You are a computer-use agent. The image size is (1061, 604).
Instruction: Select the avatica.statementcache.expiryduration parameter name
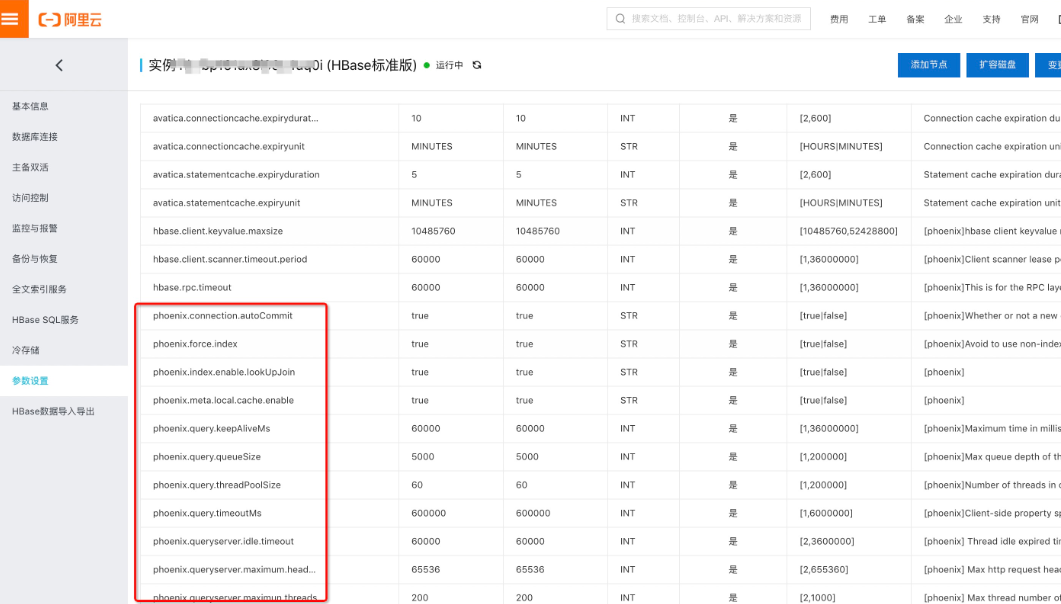(x=236, y=175)
